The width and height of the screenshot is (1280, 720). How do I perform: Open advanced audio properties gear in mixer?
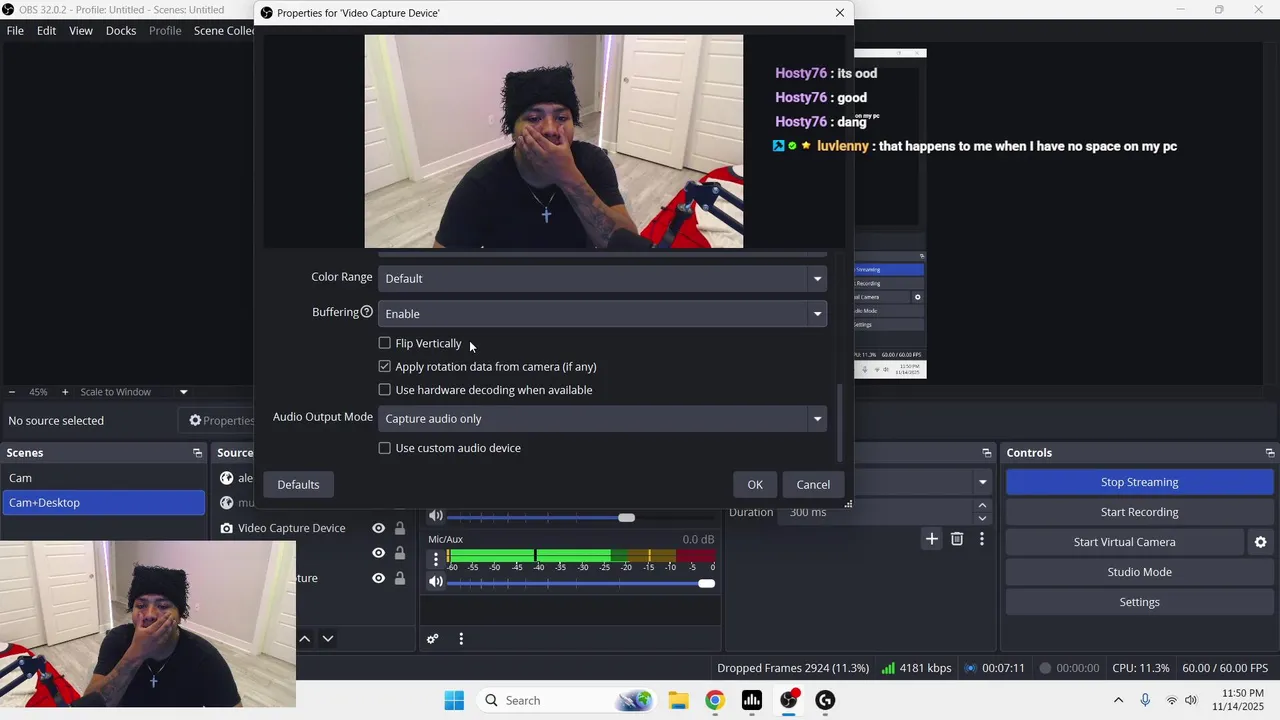[x=432, y=639]
